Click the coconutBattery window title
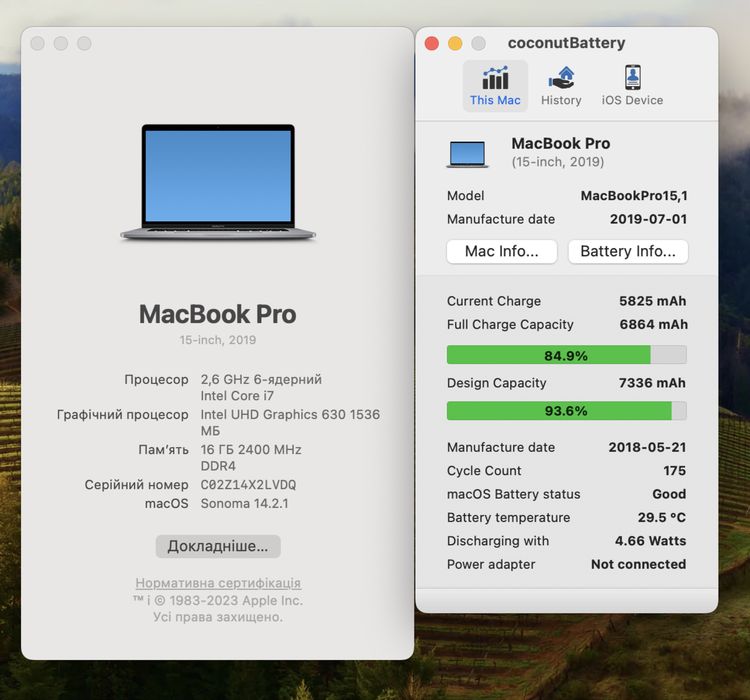 tap(566, 43)
